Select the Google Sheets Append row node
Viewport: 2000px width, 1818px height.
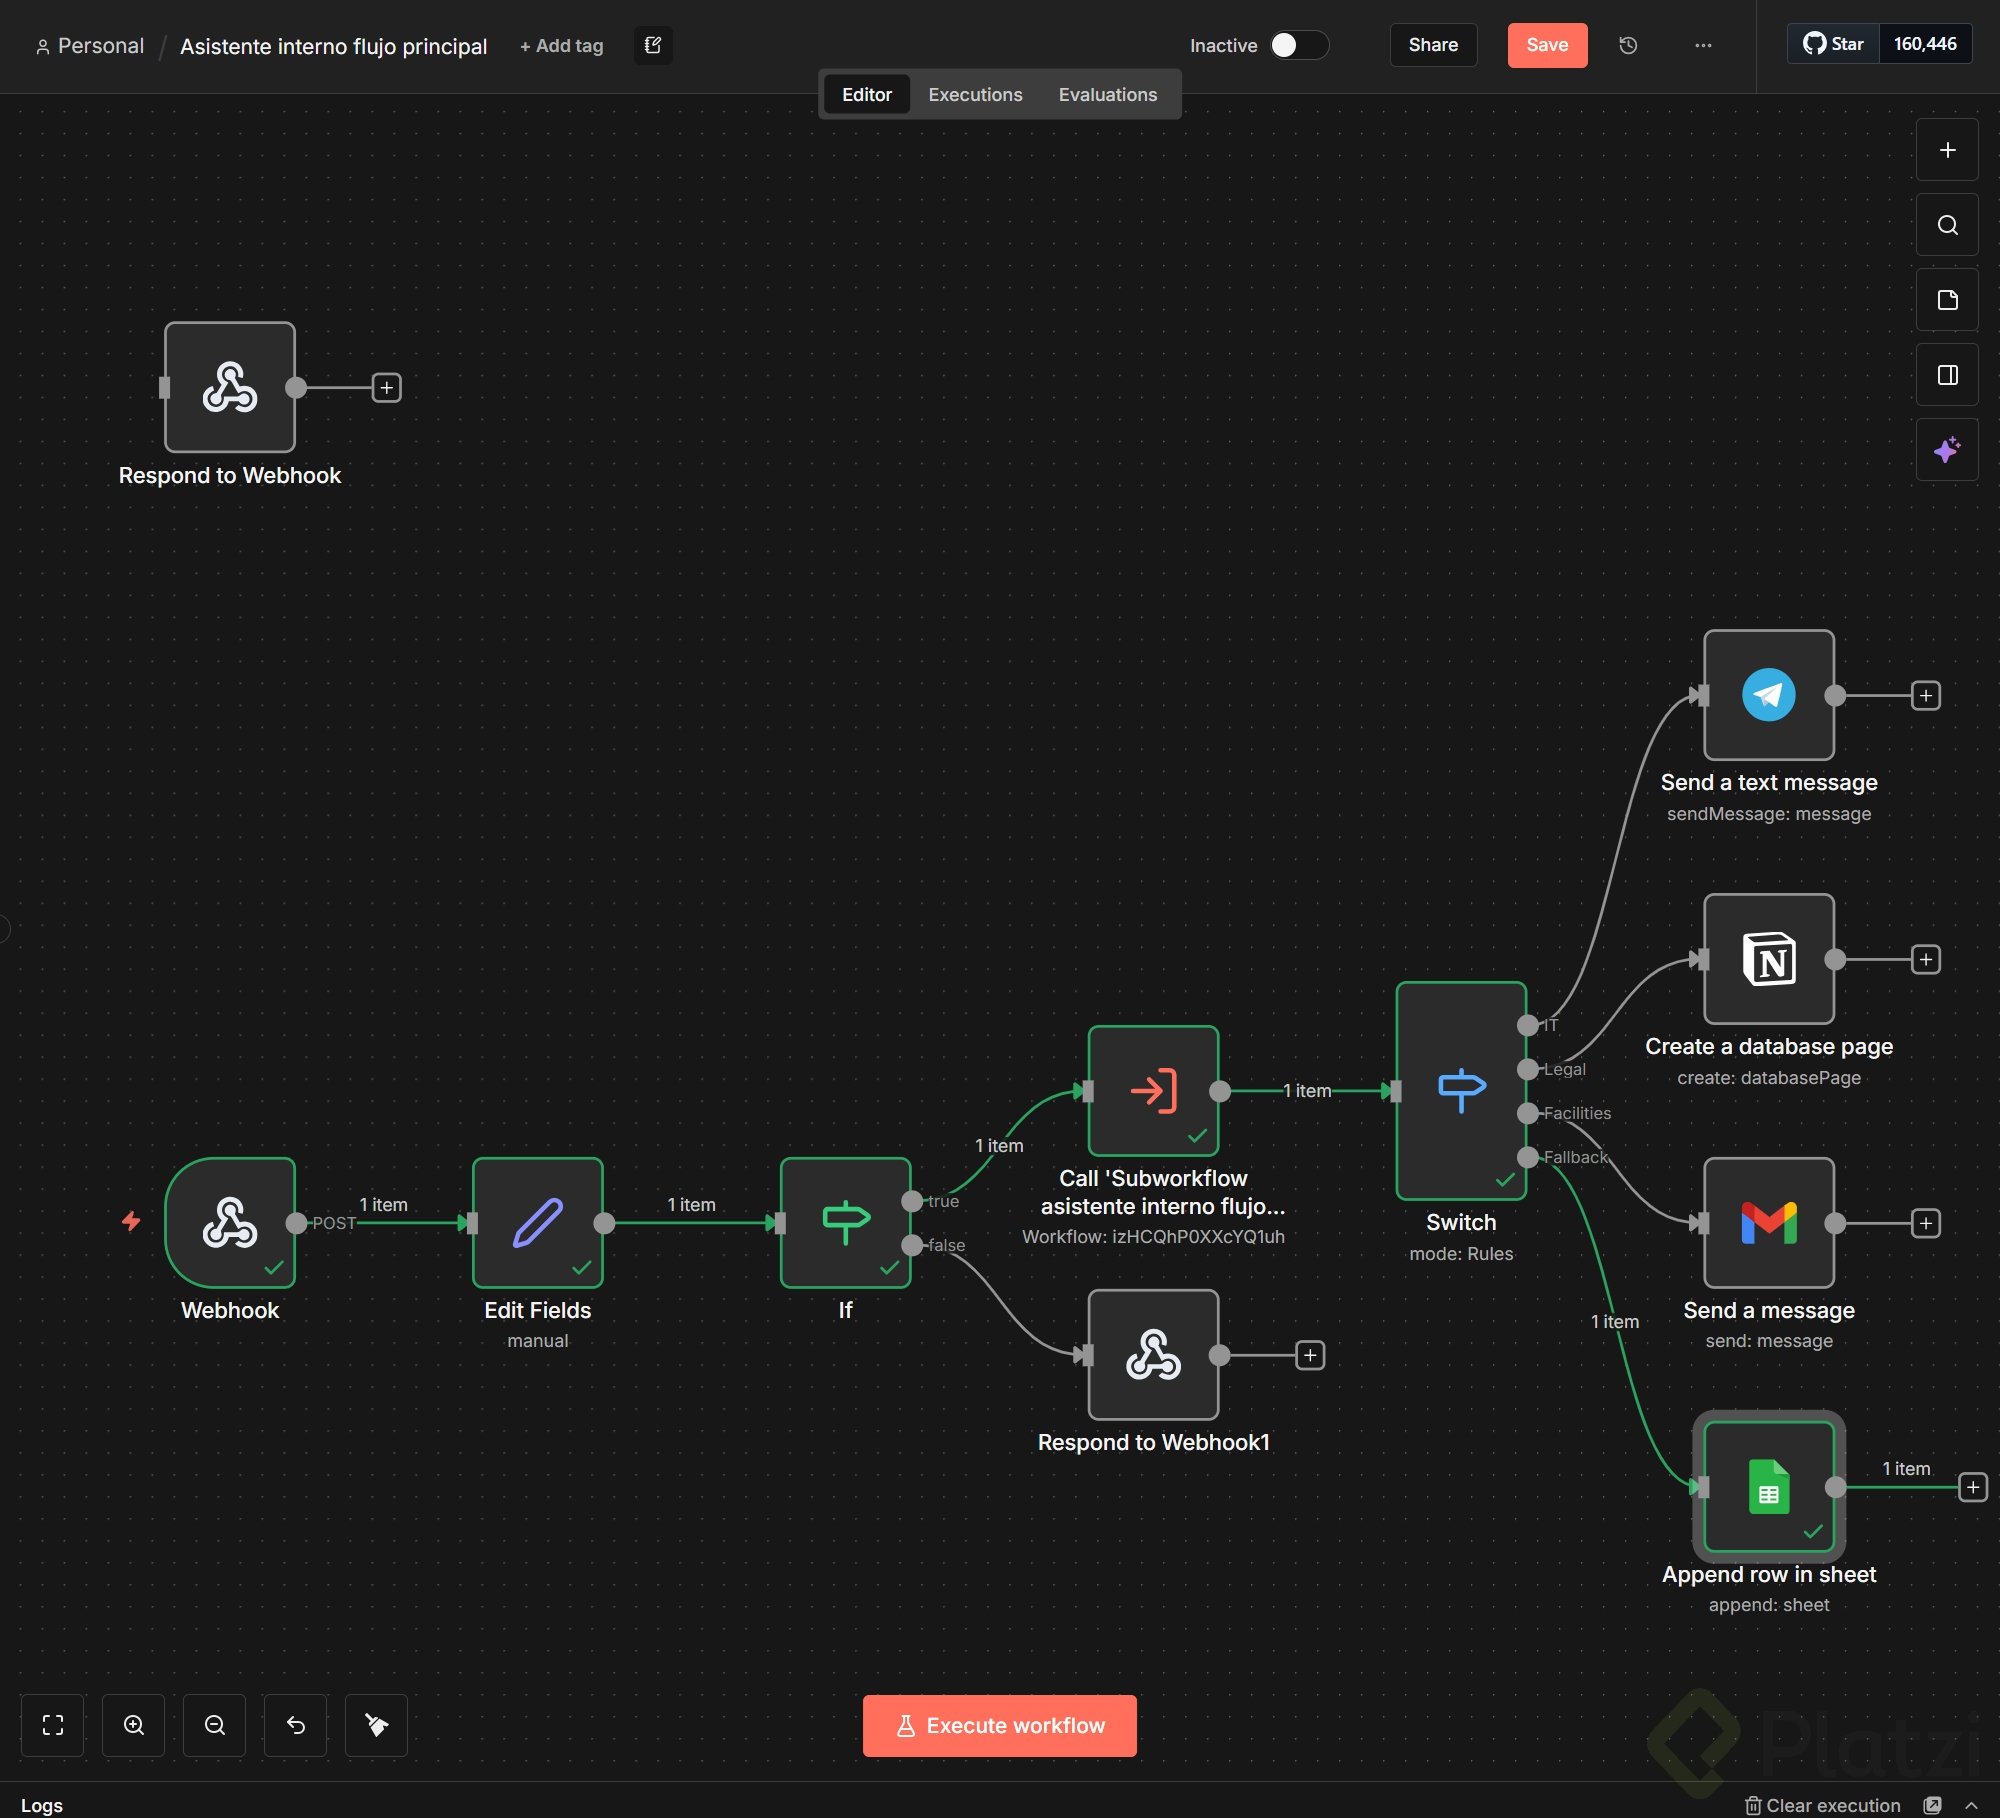[1768, 1487]
